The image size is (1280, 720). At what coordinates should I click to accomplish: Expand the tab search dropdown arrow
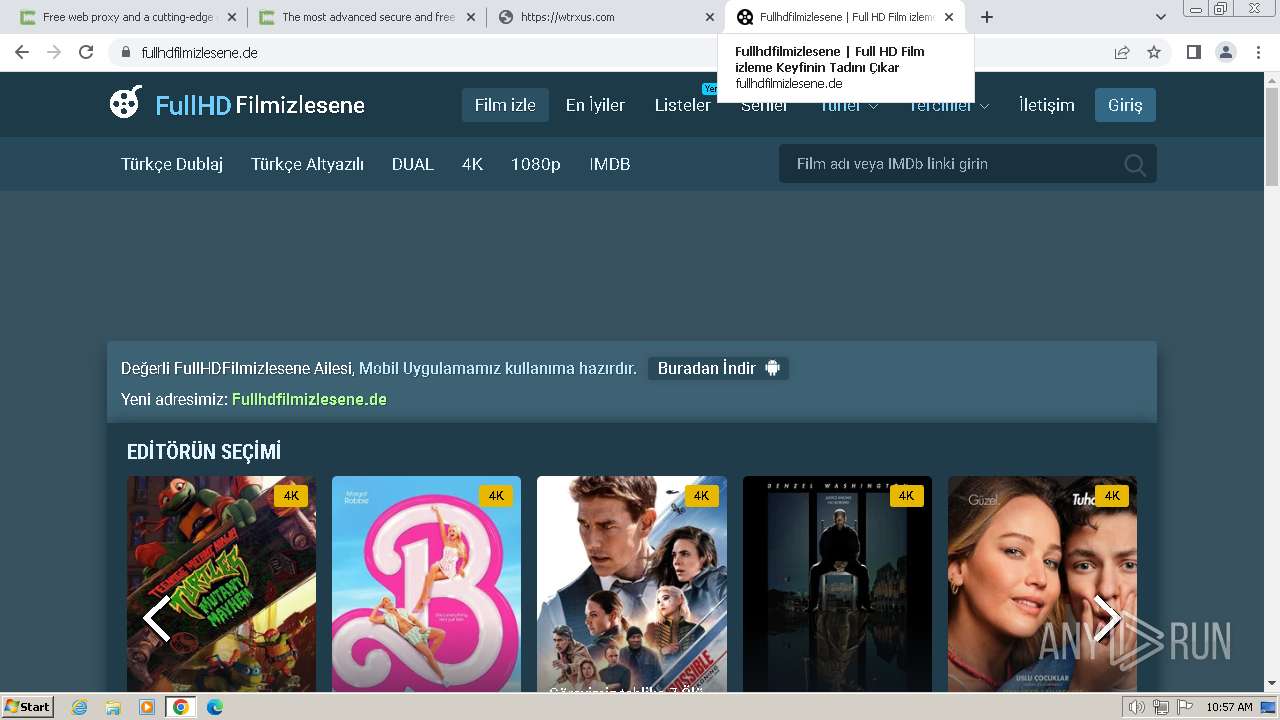tap(1161, 17)
